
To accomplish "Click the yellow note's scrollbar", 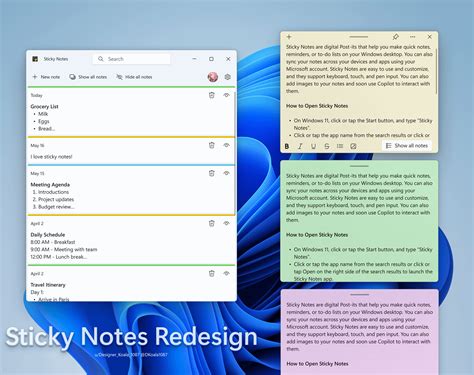I will tap(436, 71).
